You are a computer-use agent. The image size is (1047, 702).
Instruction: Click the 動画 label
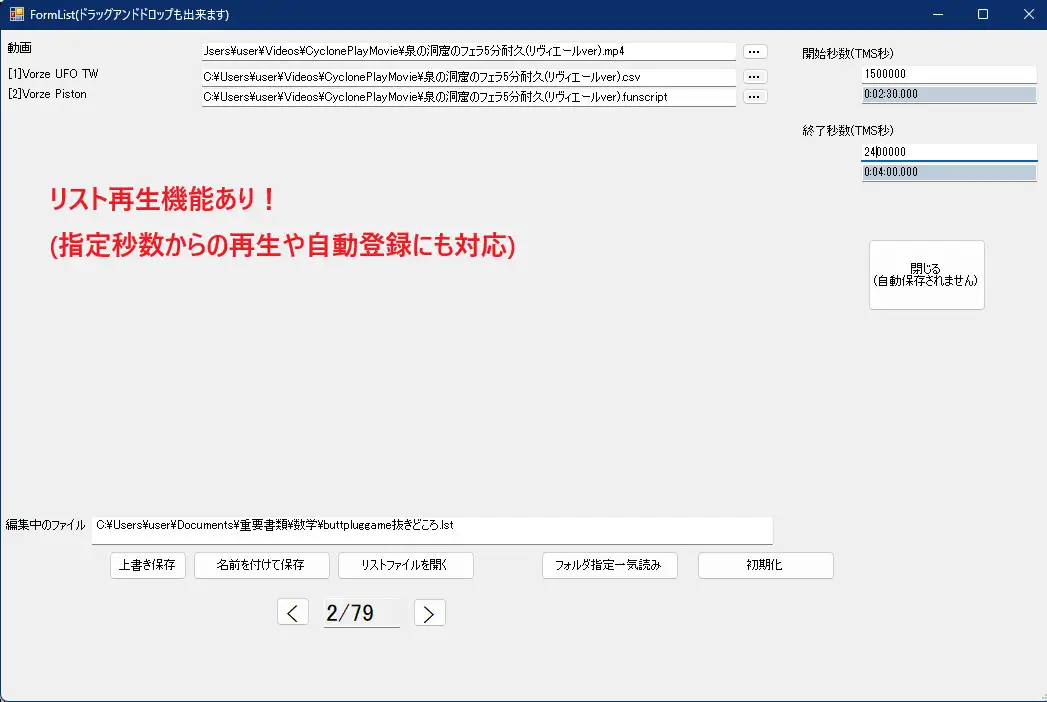pos(19,48)
